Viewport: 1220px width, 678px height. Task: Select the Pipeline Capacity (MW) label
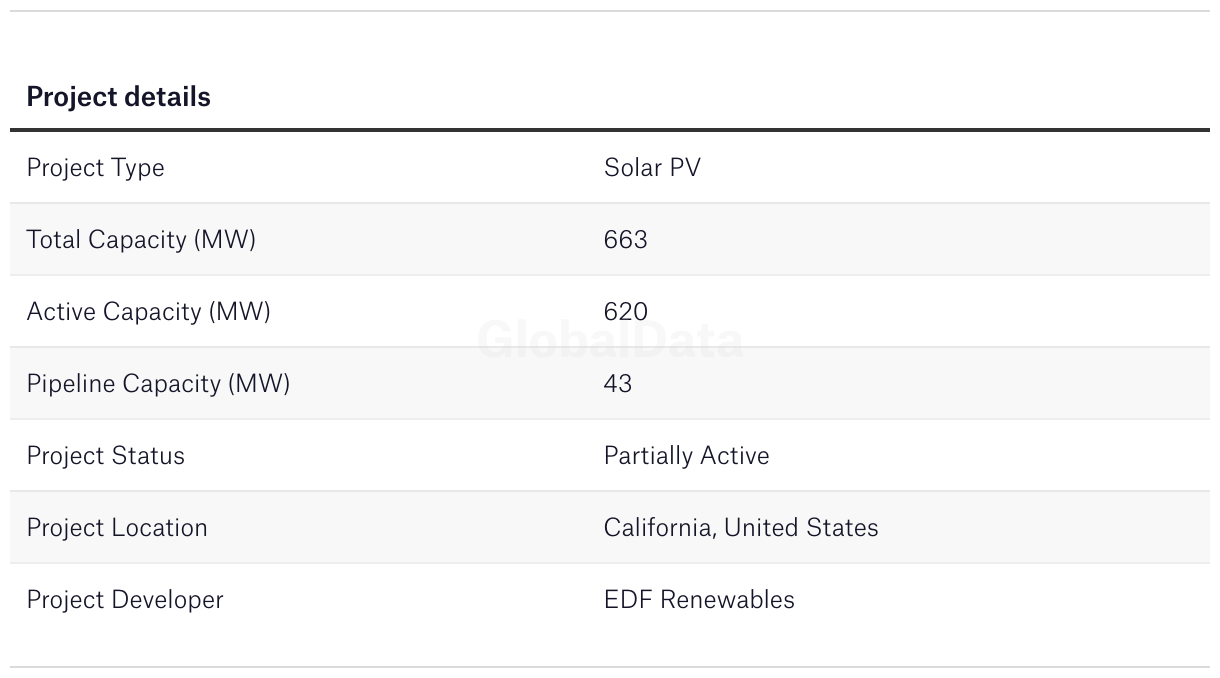pos(158,384)
